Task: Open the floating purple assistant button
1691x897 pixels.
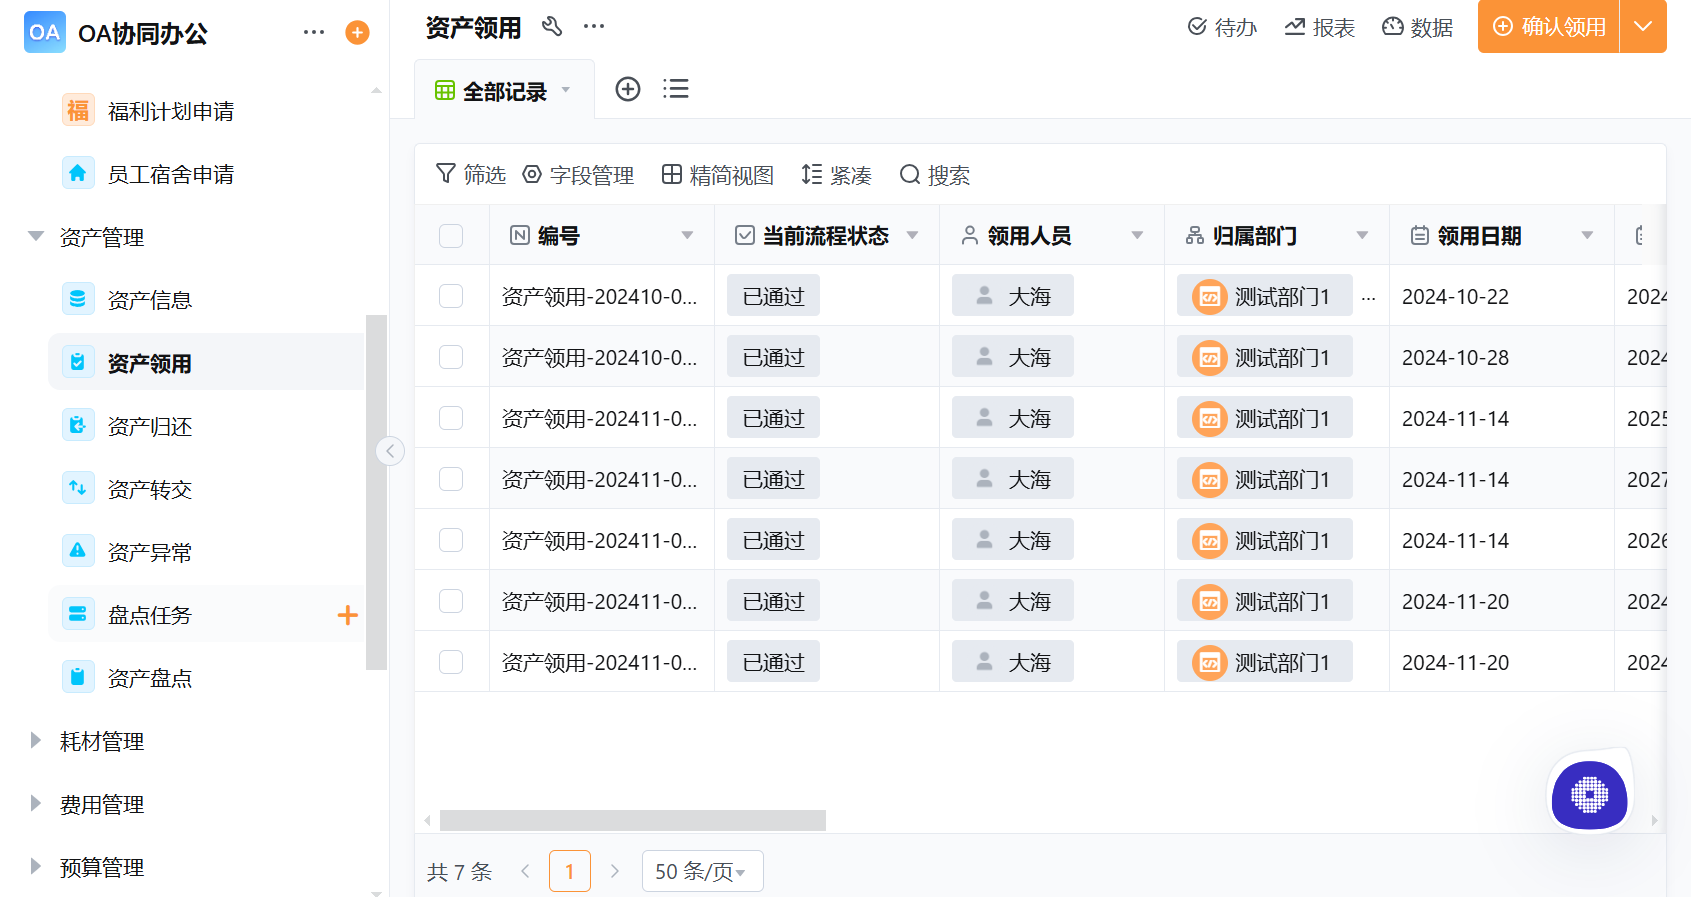Action: pos(1589,795)
